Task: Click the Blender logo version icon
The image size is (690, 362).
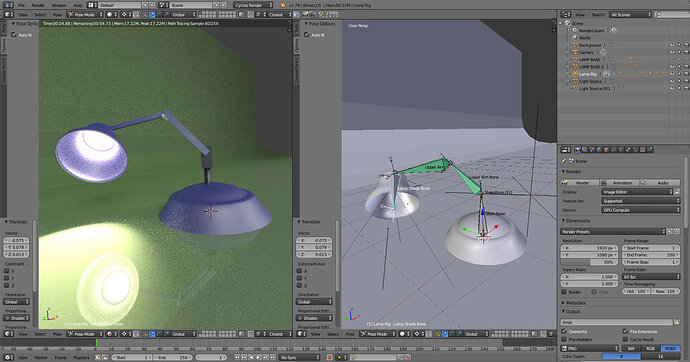Action: coord(283,5)
